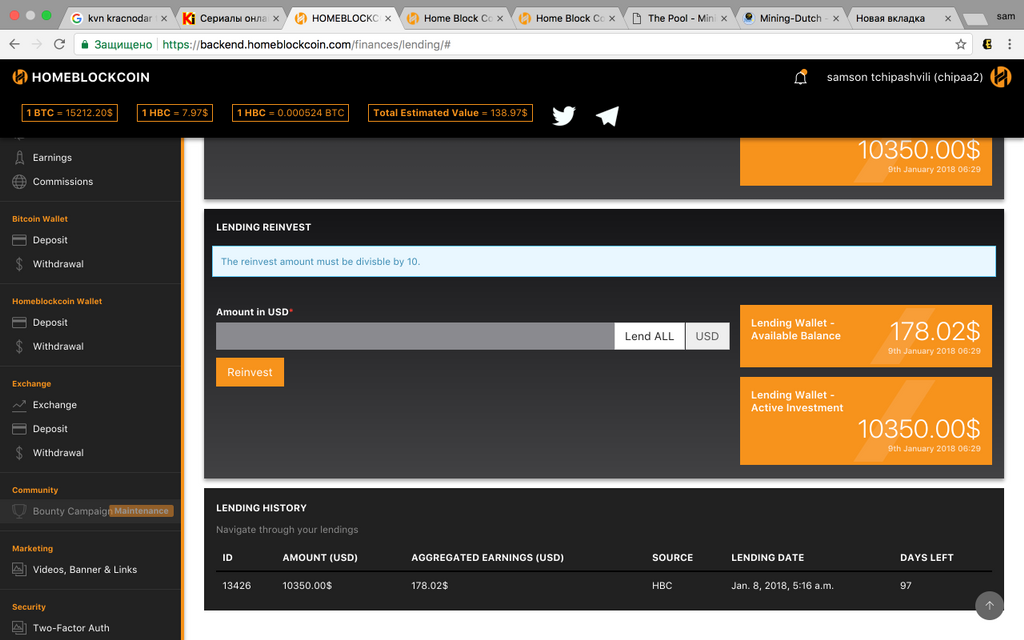
Task: Close the Mining-Dutch tab
Action: coord(836,18)
